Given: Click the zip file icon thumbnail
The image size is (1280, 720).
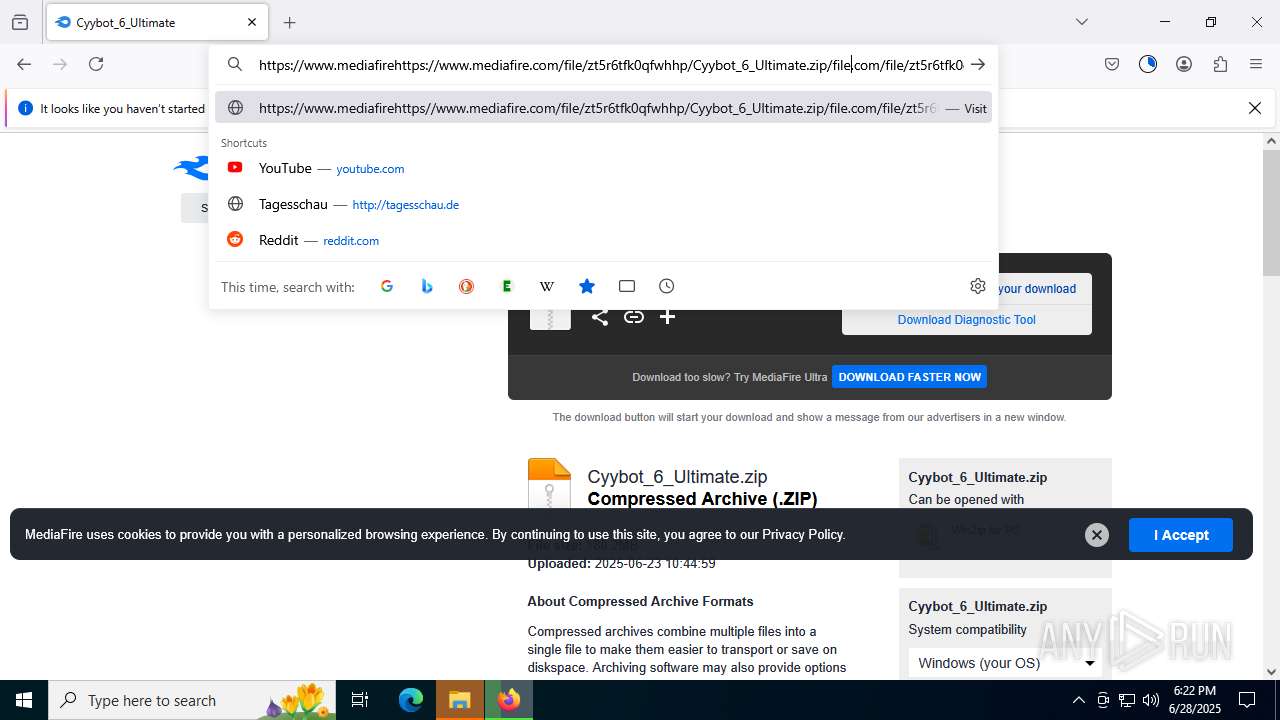Looking at the screenshot, I should click(549, 483).
